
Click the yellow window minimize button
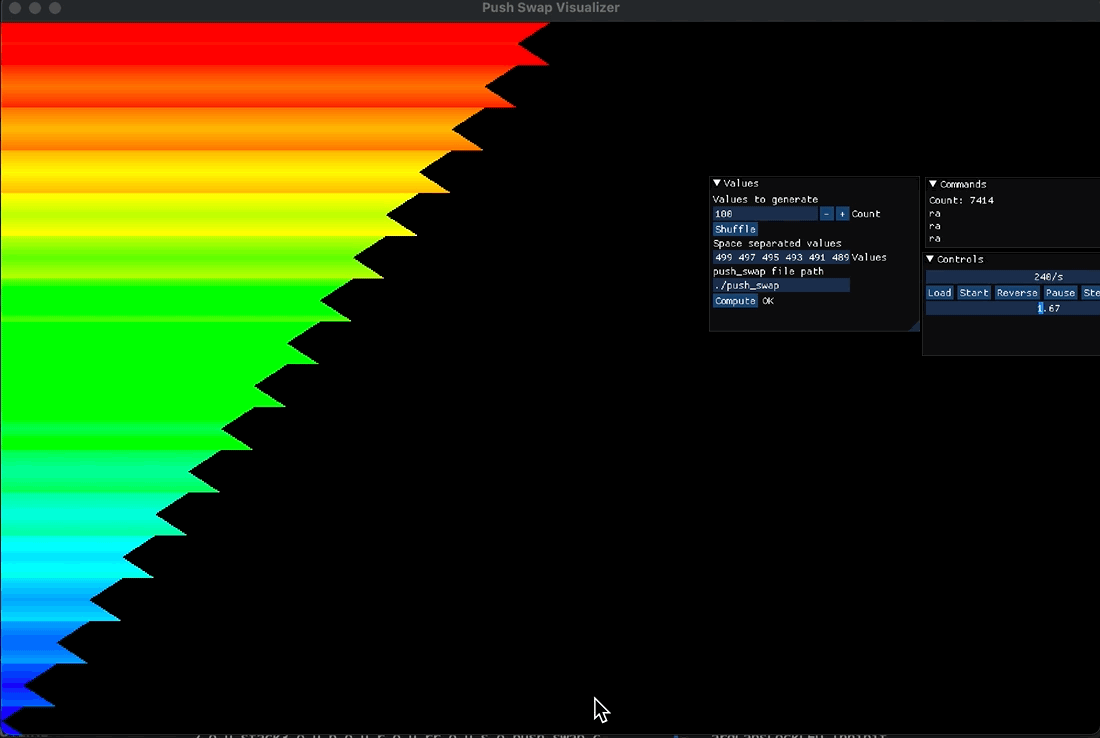point(35,8)
